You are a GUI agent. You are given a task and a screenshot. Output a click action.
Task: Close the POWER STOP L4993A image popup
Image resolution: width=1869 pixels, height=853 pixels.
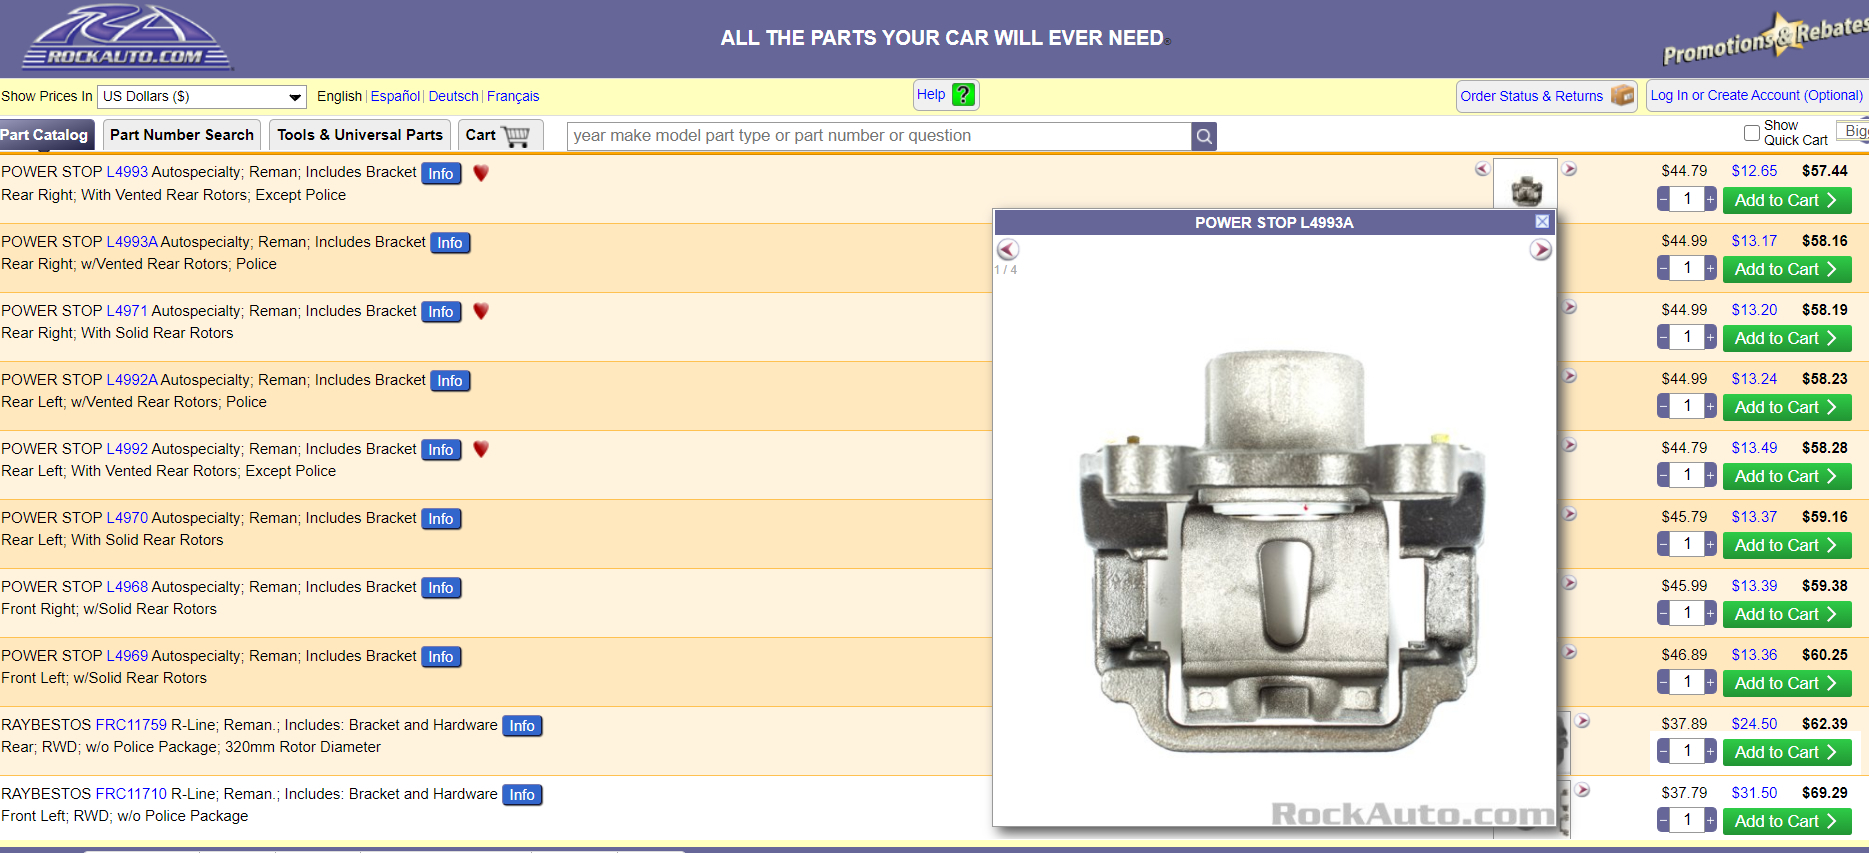point(1542,222)
